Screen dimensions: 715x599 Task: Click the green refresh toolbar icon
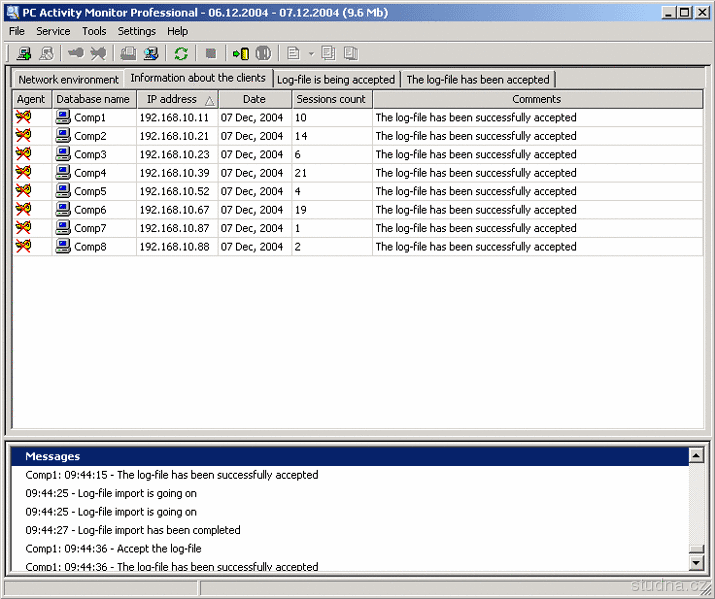point(181,54)
